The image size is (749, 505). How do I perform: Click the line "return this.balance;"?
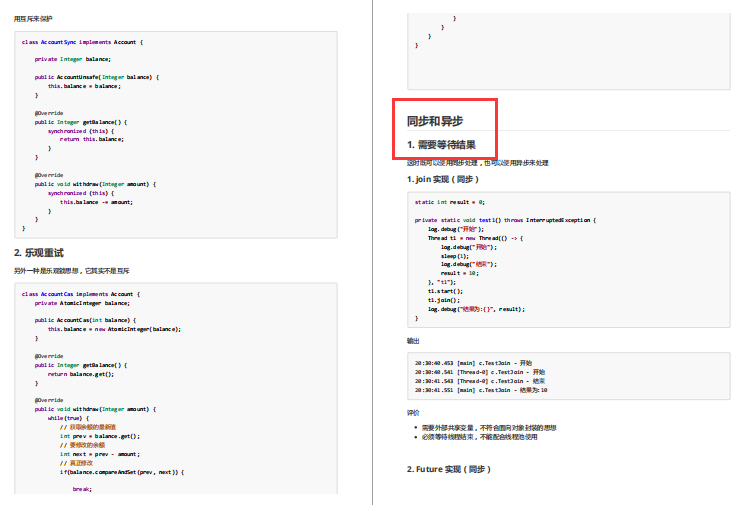(x=92, y=139)
